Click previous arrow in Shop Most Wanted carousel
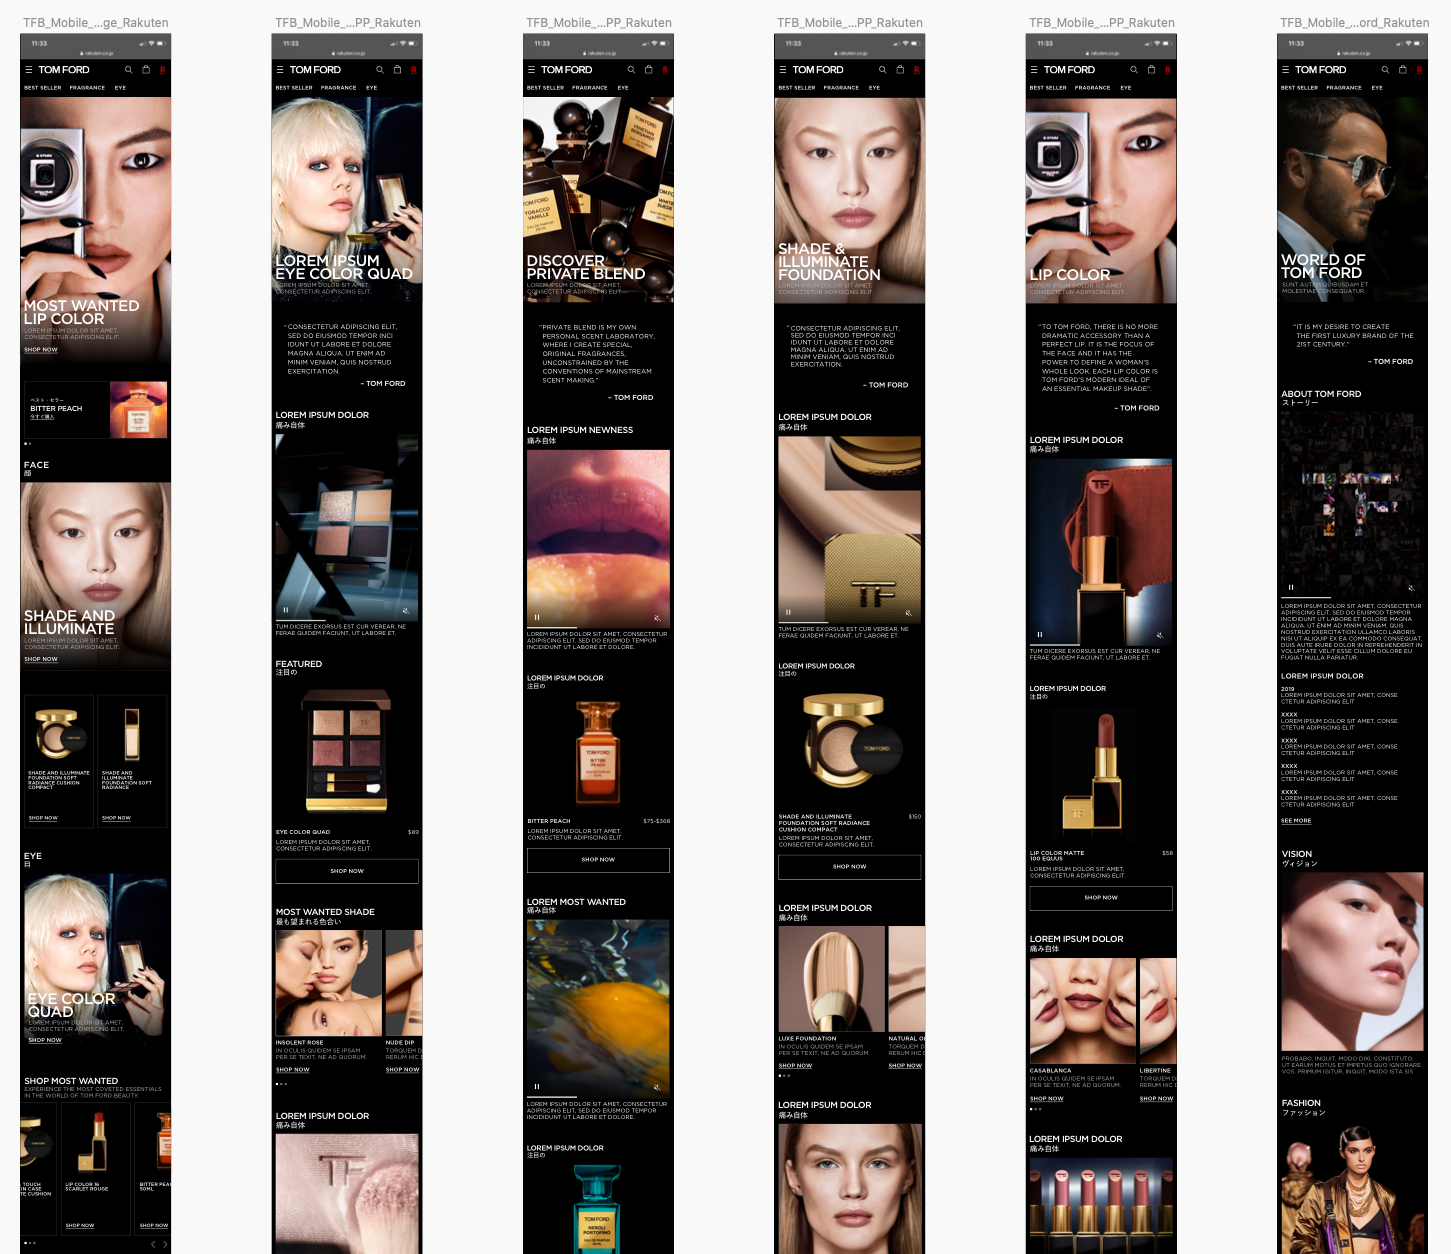The width and height of the screenshot is (1451, 1254). point(154,1244)
